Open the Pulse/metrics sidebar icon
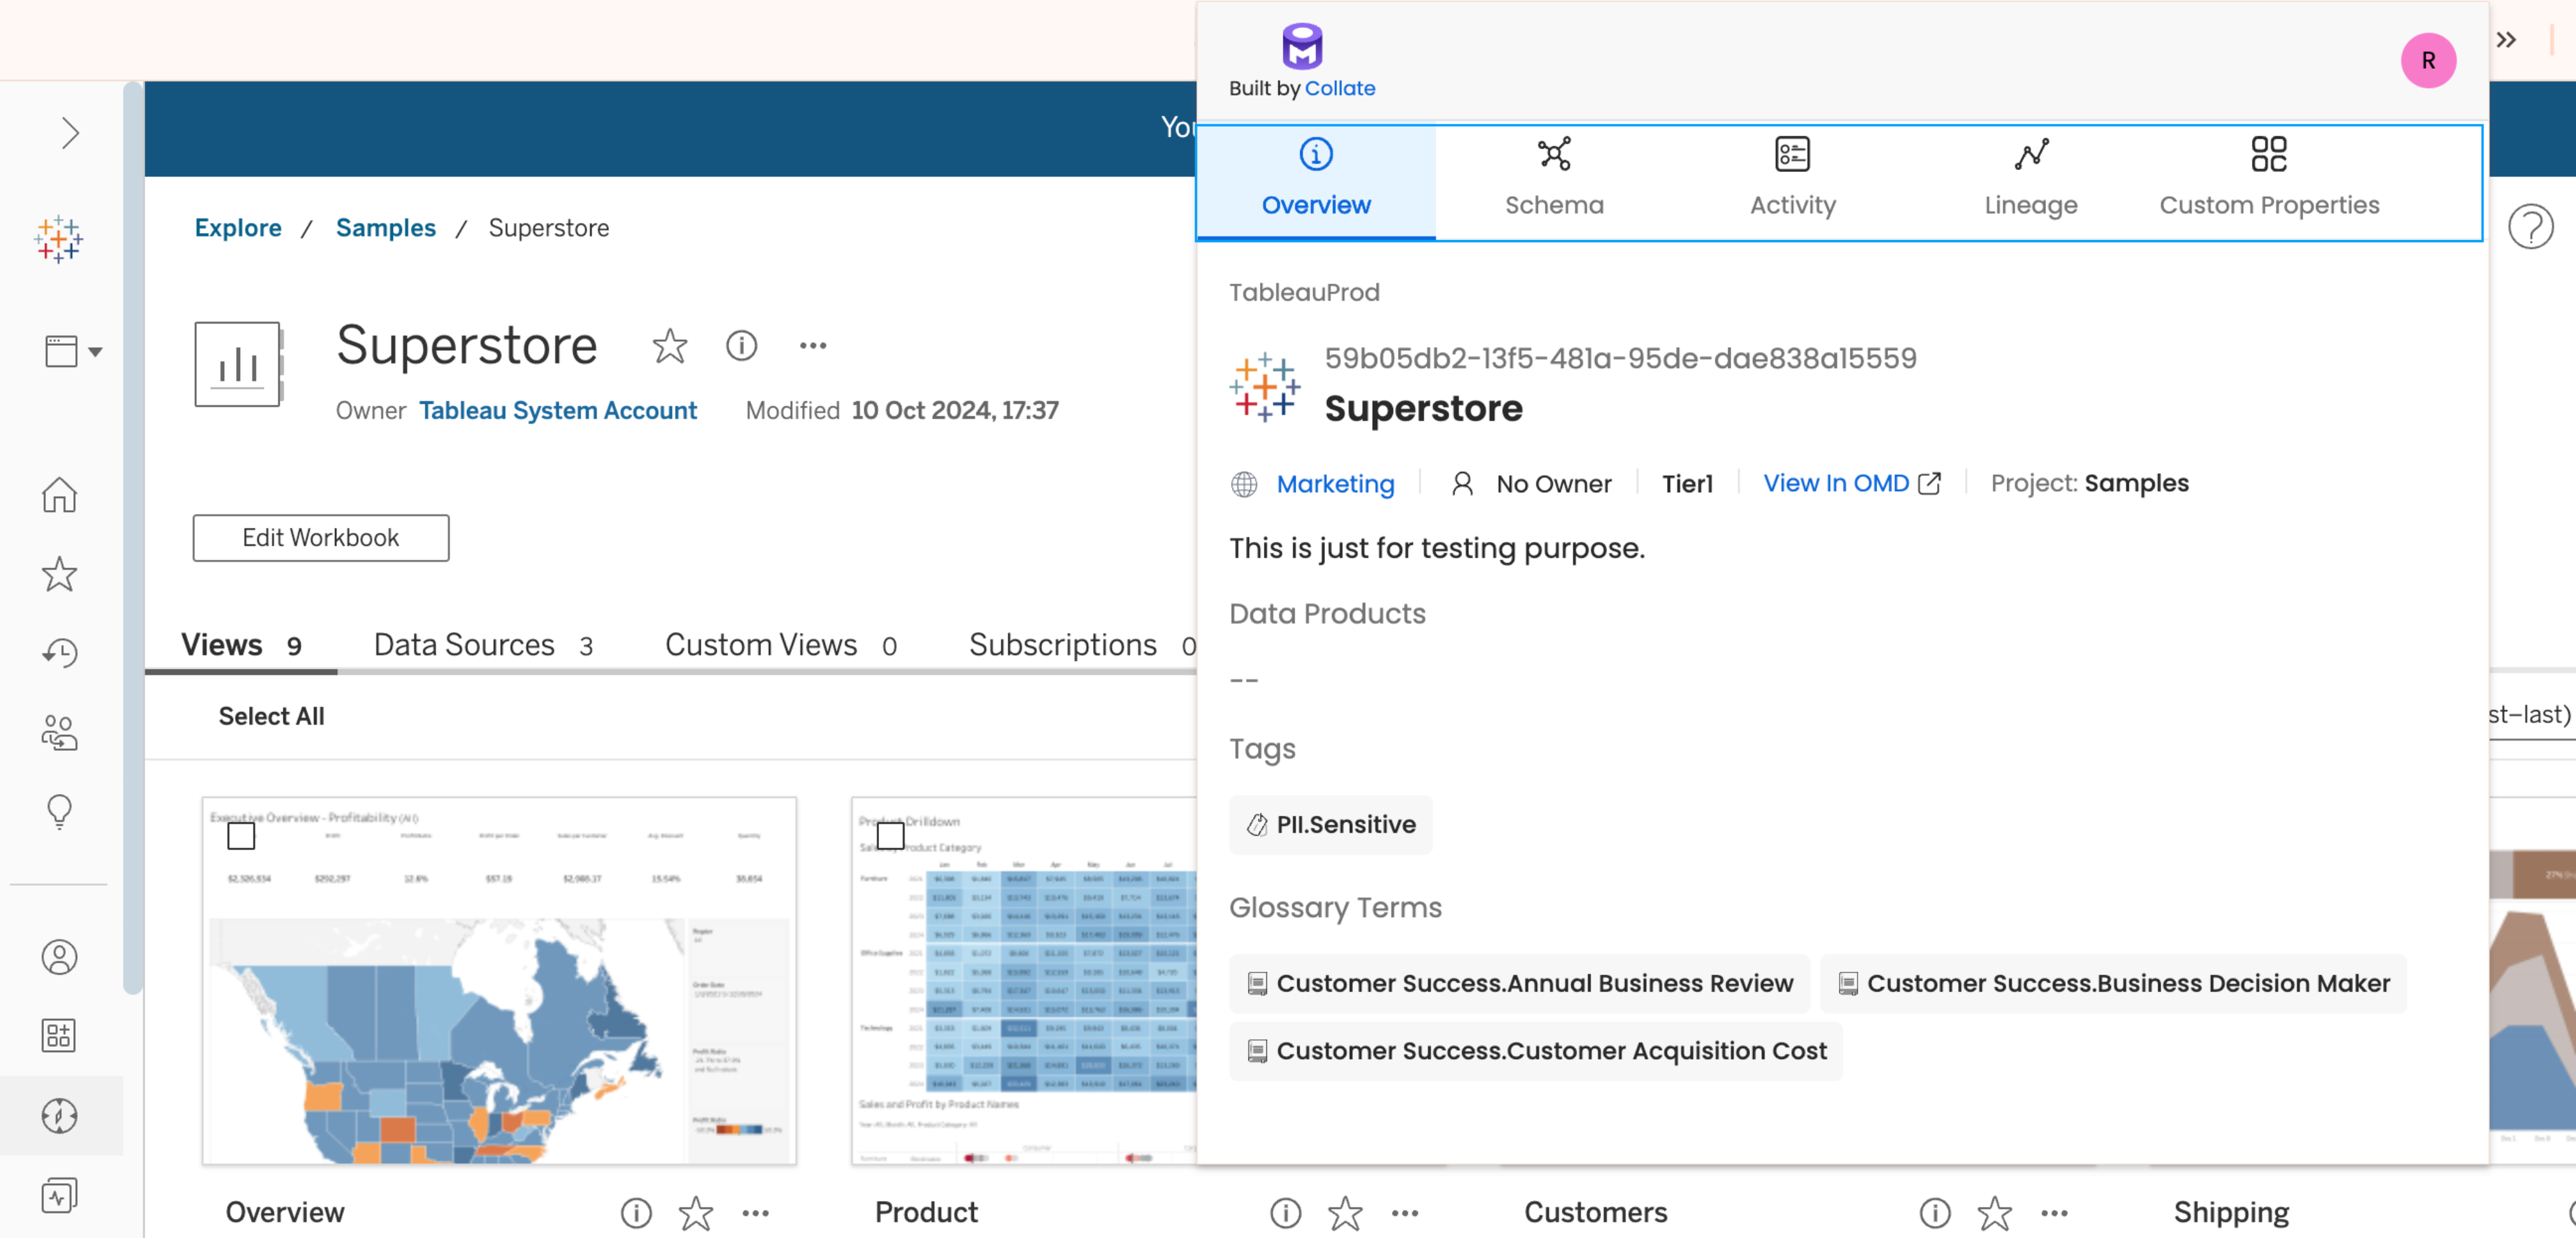The image size is (2576, 1238). pyautogui.click(x=59, y=1195)
